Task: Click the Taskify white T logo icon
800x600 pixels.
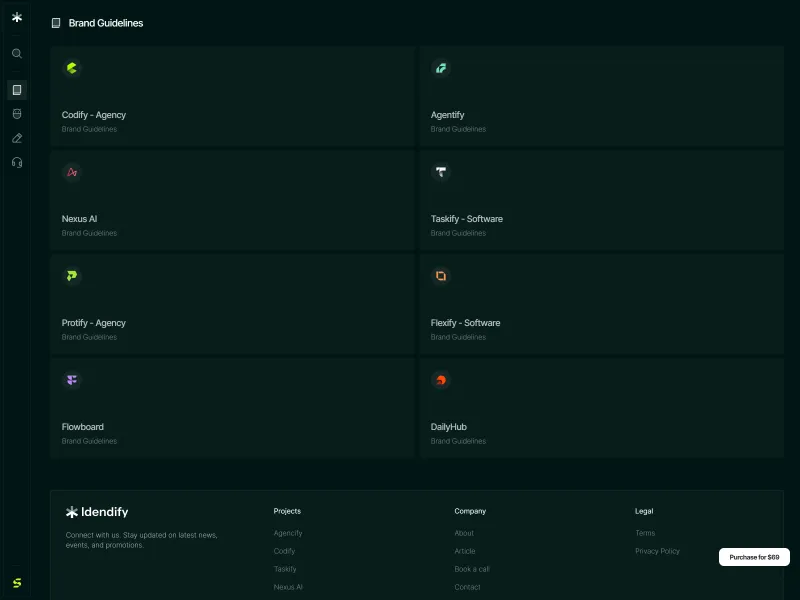Action: point(441,172)
